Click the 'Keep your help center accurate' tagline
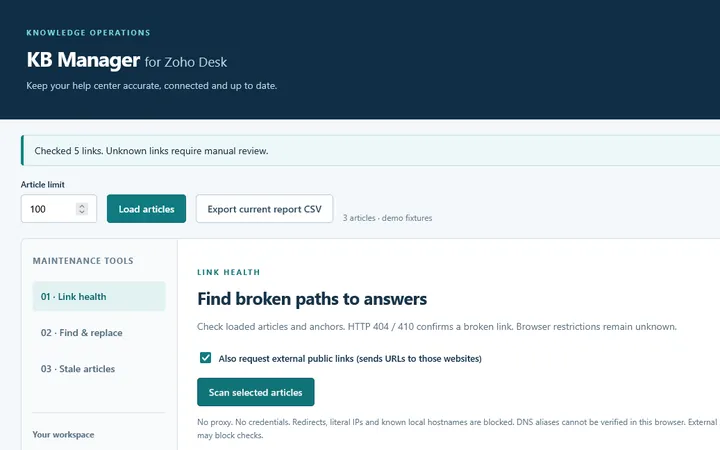This screenshot has height=450, width=720. tap(152, 86)
